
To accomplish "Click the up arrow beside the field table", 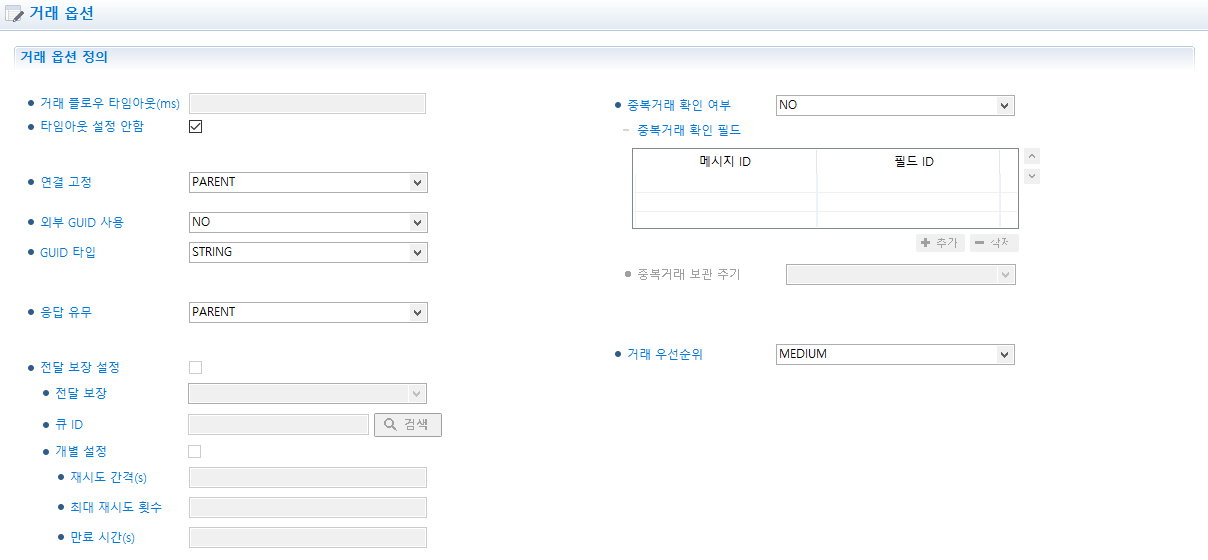I will tap(1033, 156).
